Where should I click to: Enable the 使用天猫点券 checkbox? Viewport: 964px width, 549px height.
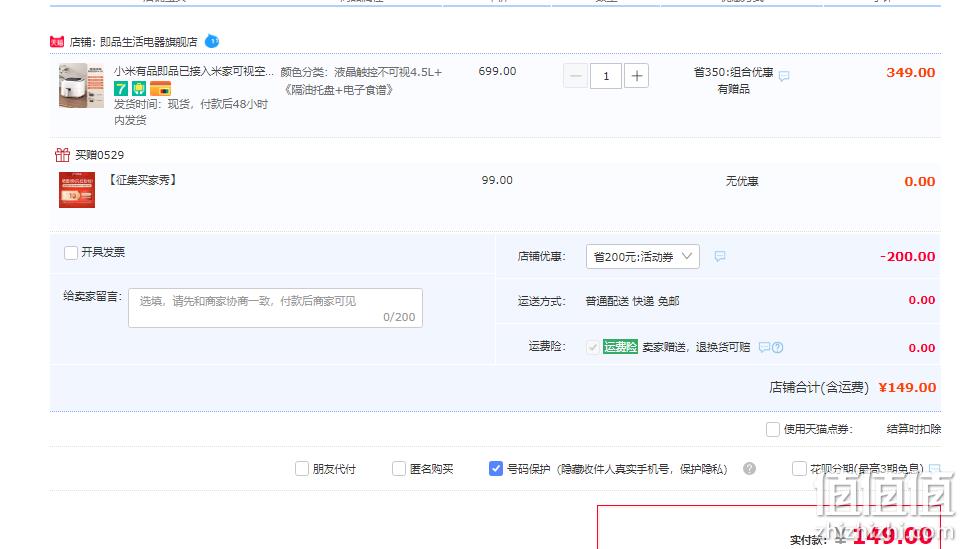[x=773, y=429]
